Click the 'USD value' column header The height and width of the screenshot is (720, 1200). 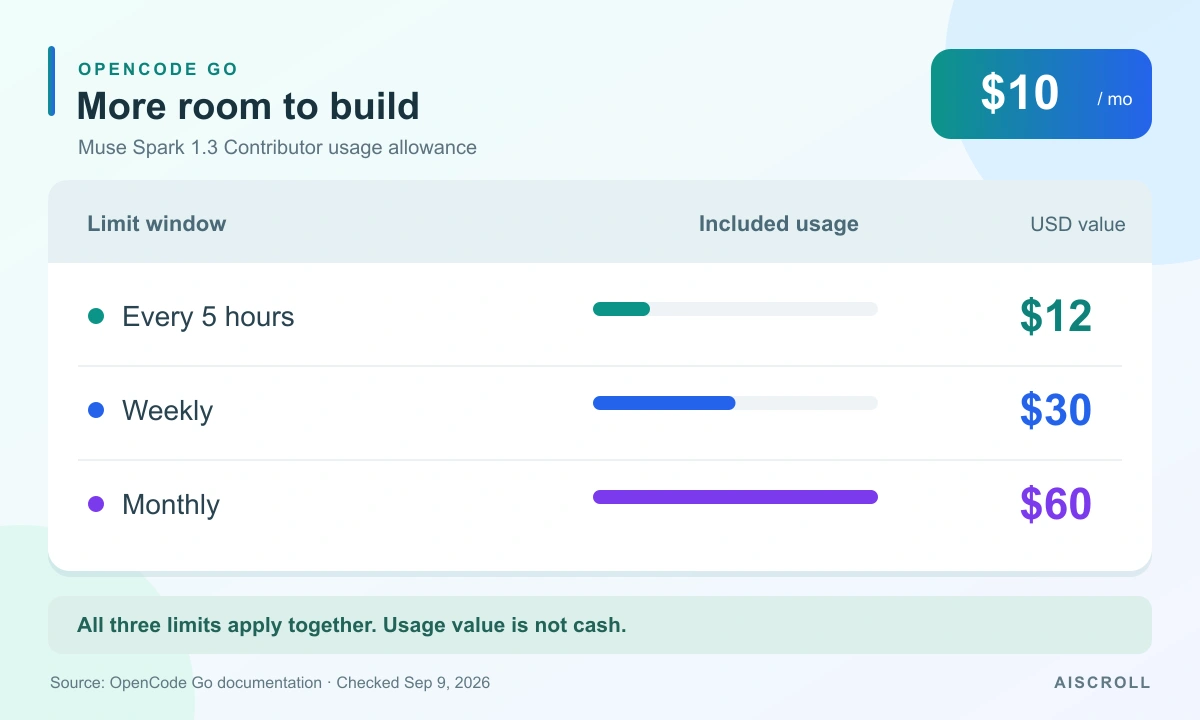(1077, 224)
